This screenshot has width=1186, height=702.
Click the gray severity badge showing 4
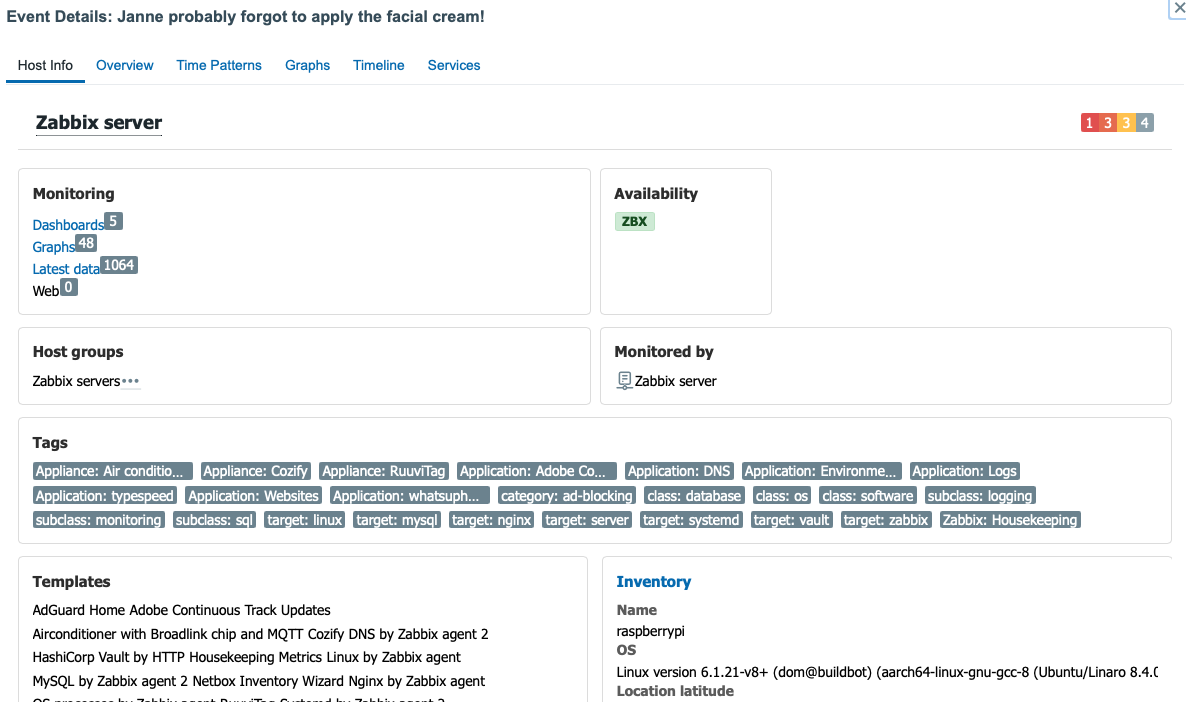click(x=1145, y=123)
